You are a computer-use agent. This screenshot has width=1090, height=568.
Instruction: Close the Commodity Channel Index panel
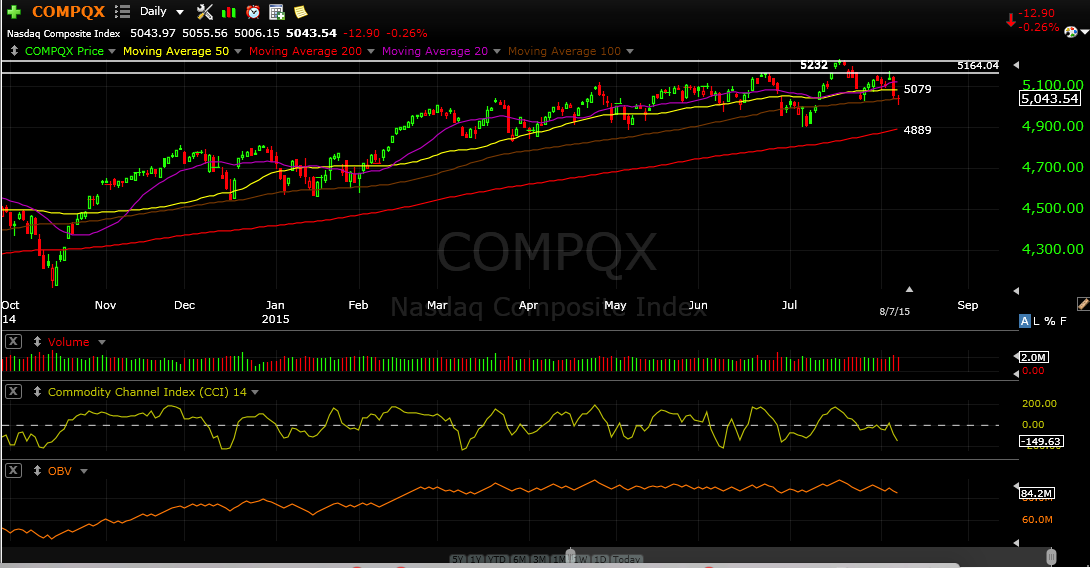coord(13,391)
